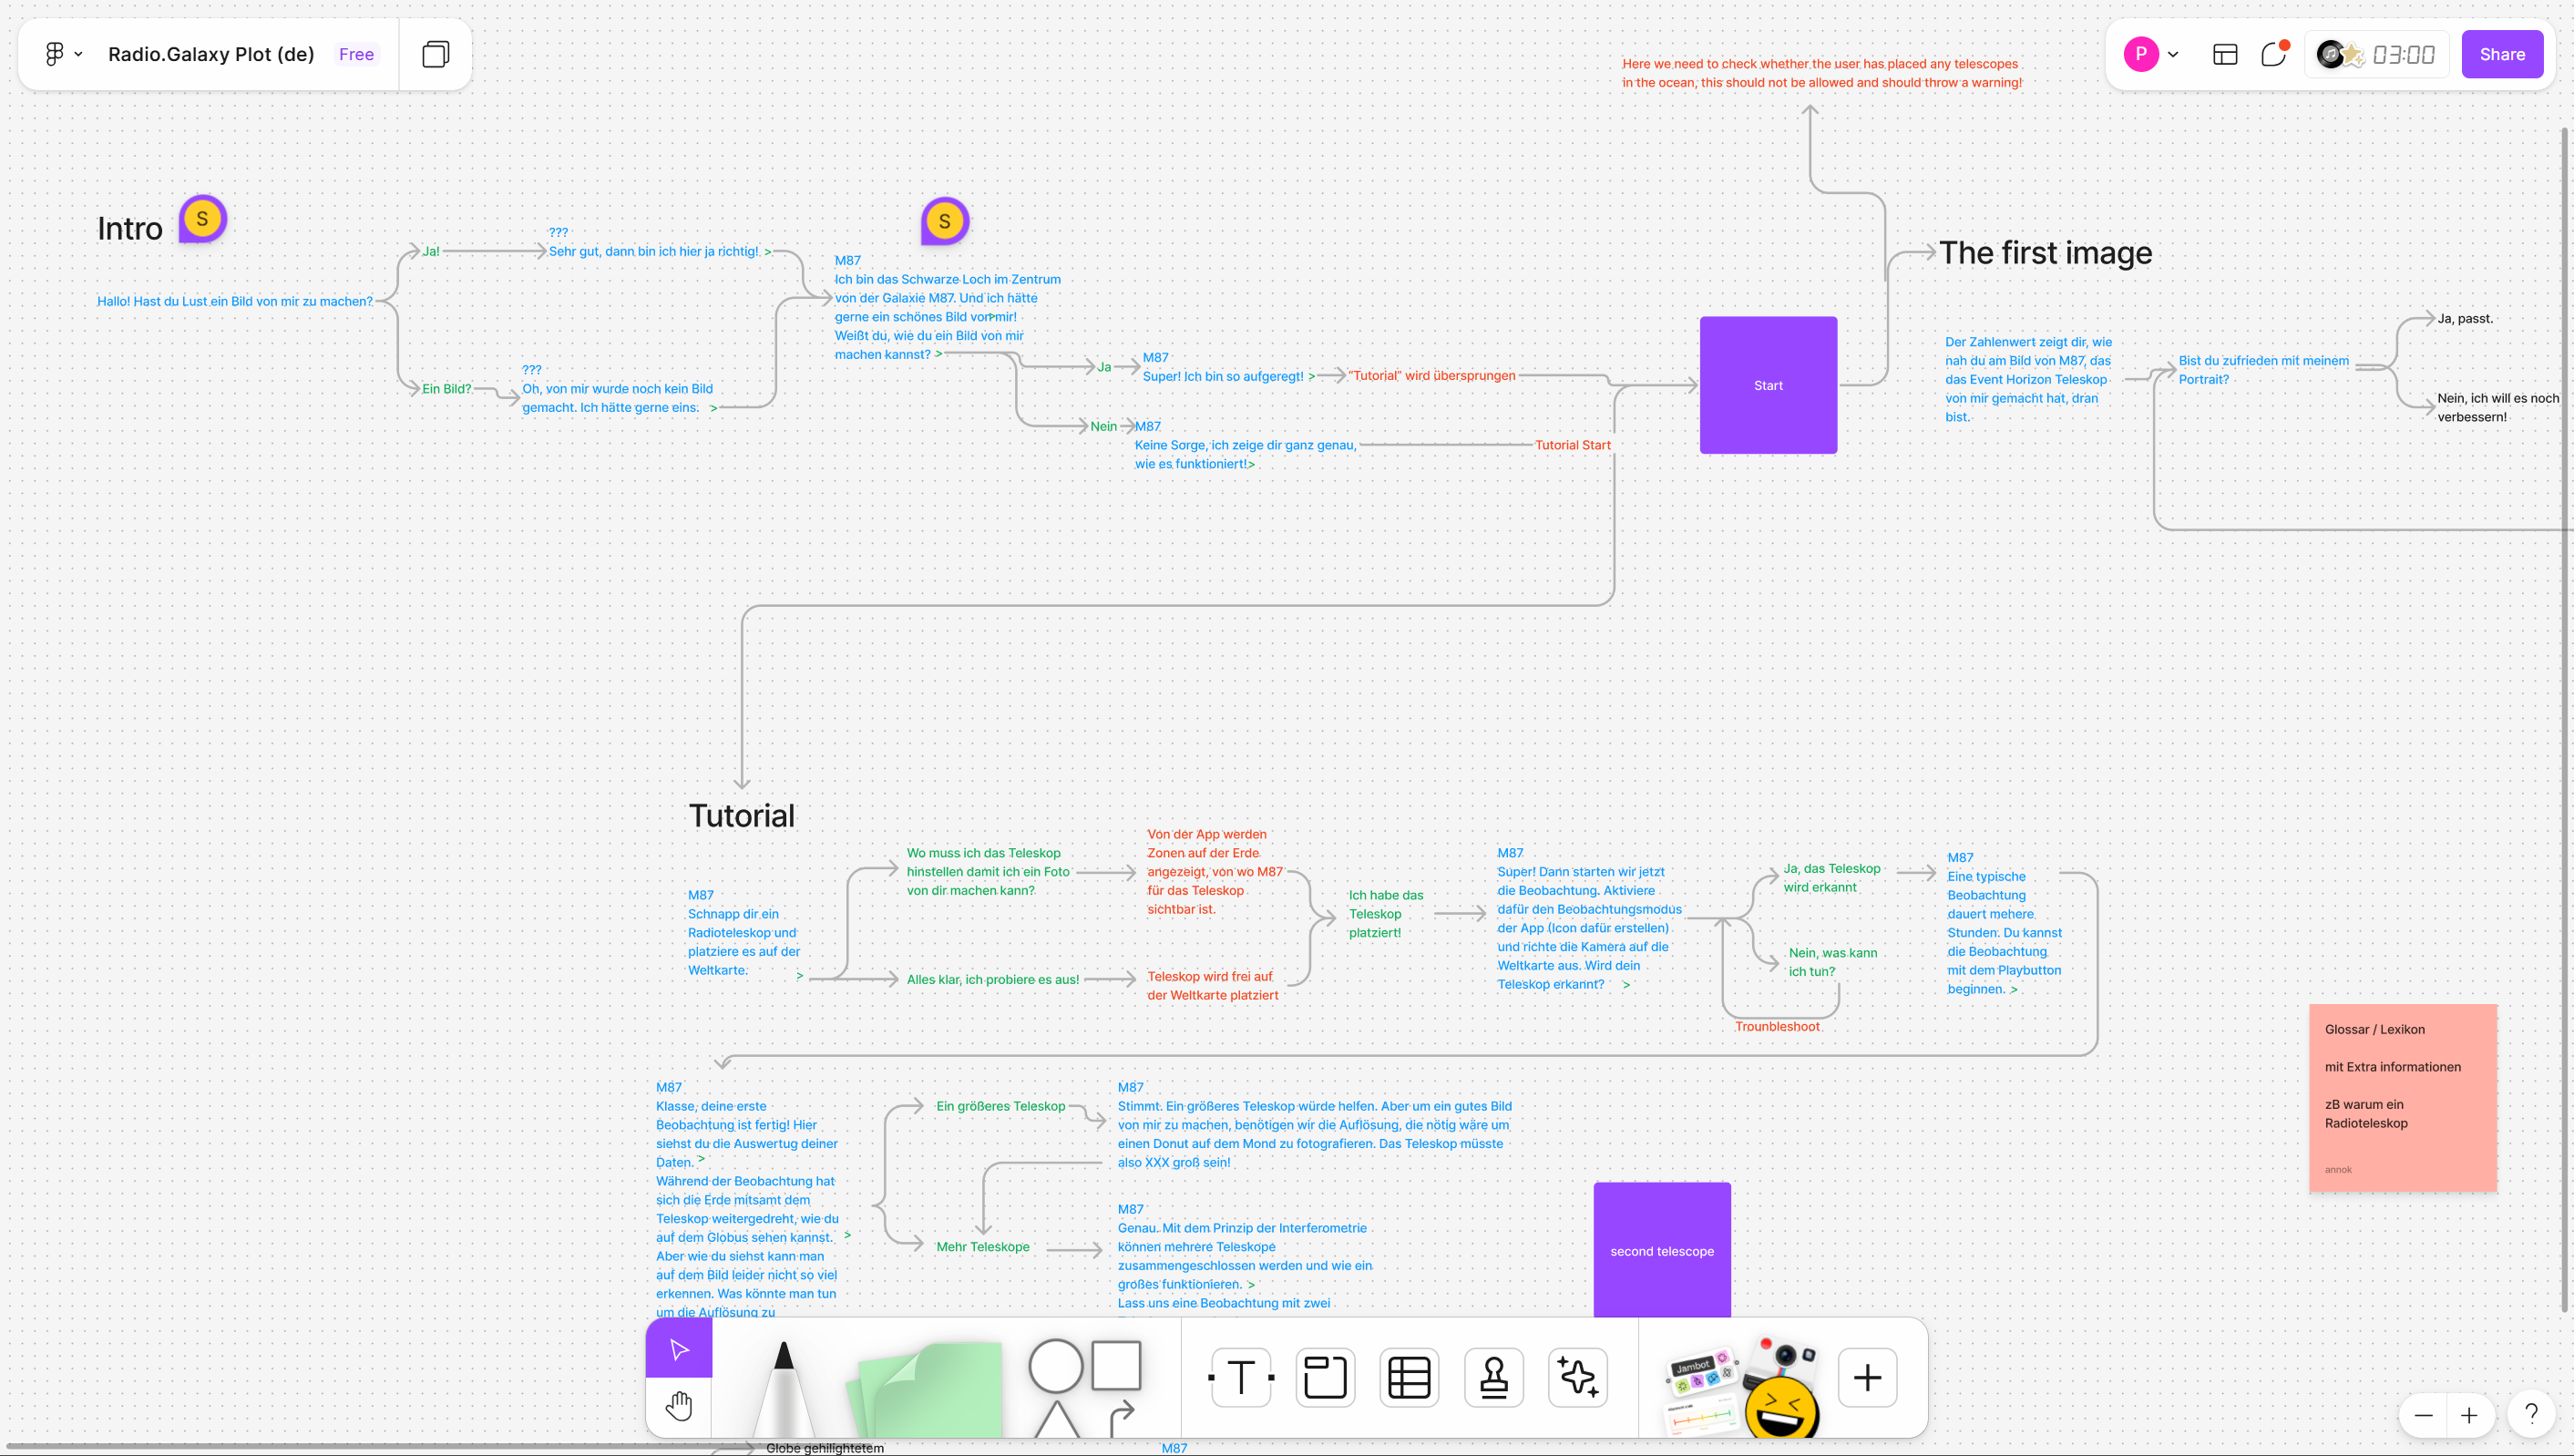Image resolution: width=2574 pixels, height=1456 pixels.
Task: Open comments with notification dot
Action: (2273, 54)
